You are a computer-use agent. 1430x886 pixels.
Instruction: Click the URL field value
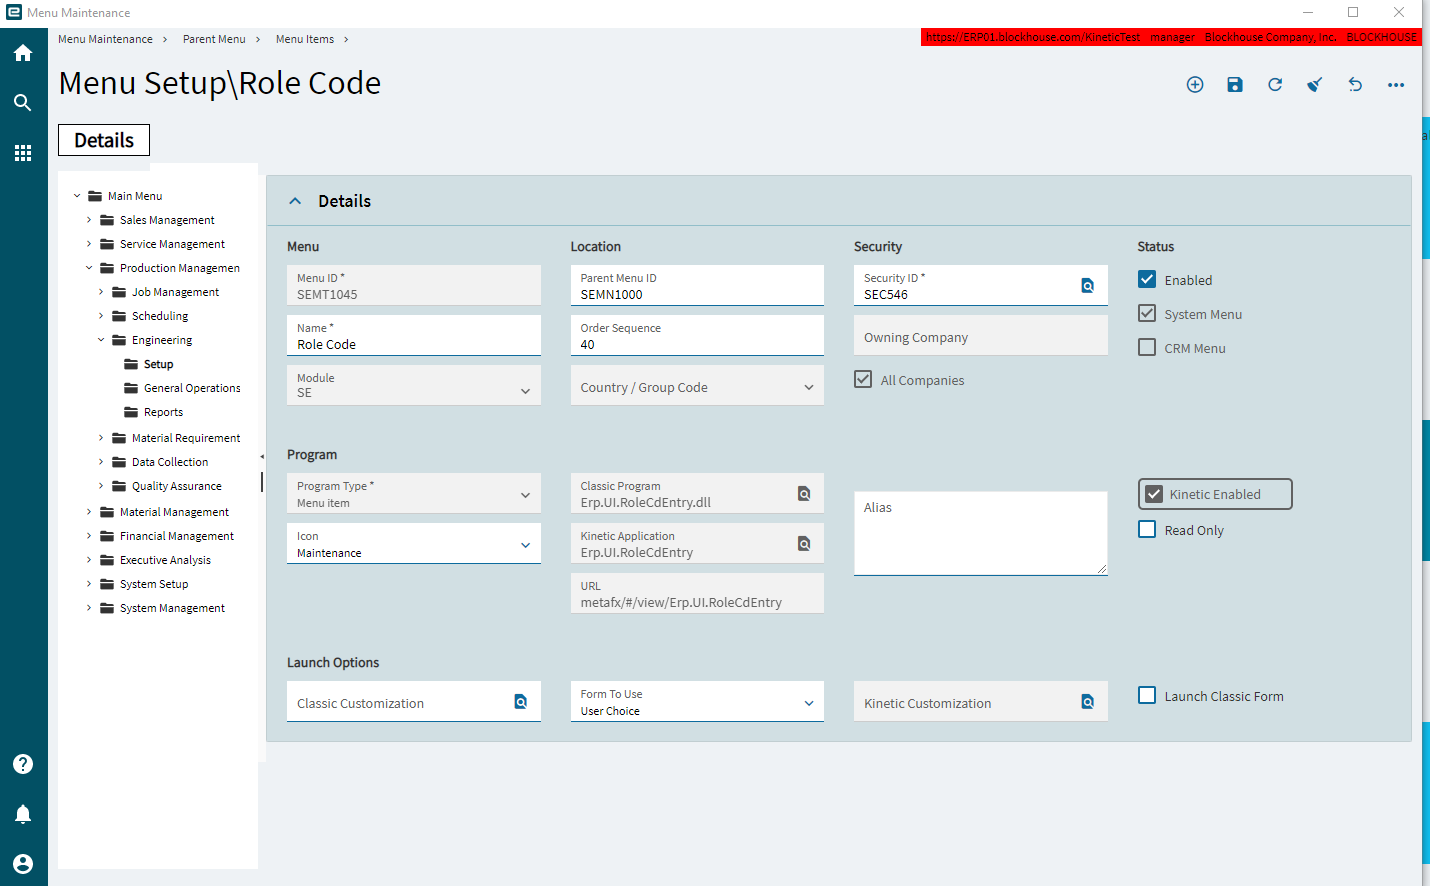[x=681, y=602]
